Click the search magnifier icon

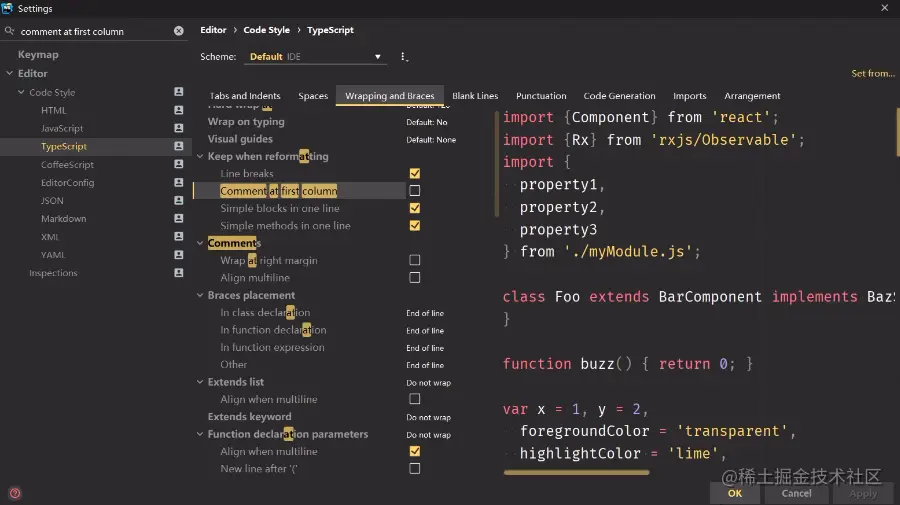pyautogui.click(x=9, y=31)
